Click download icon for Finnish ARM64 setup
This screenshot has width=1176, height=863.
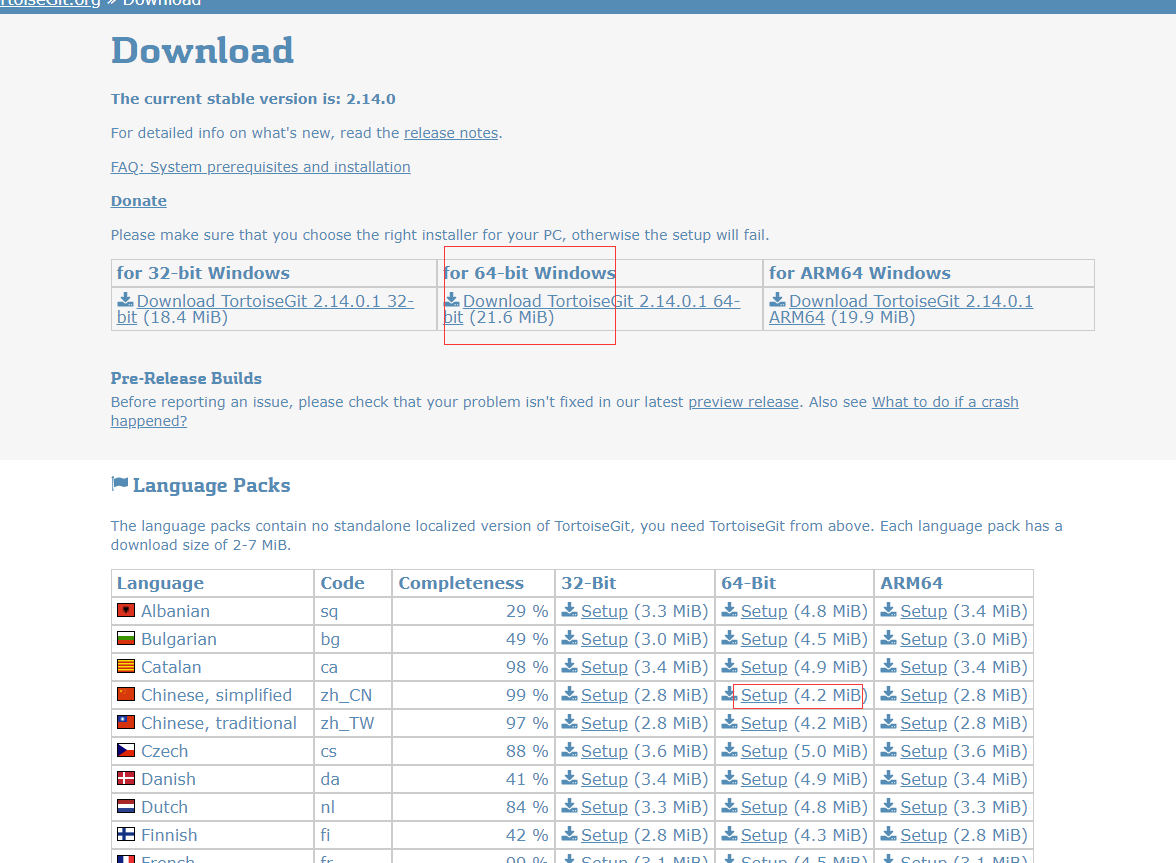tap(889, 835)
